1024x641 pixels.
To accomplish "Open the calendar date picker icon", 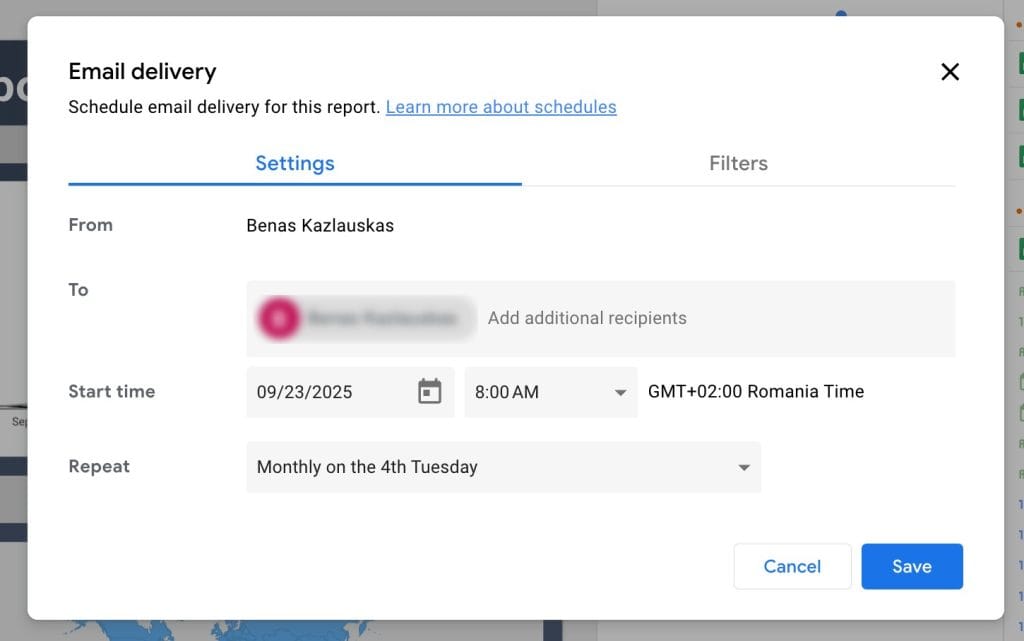I will pos(429,392).
